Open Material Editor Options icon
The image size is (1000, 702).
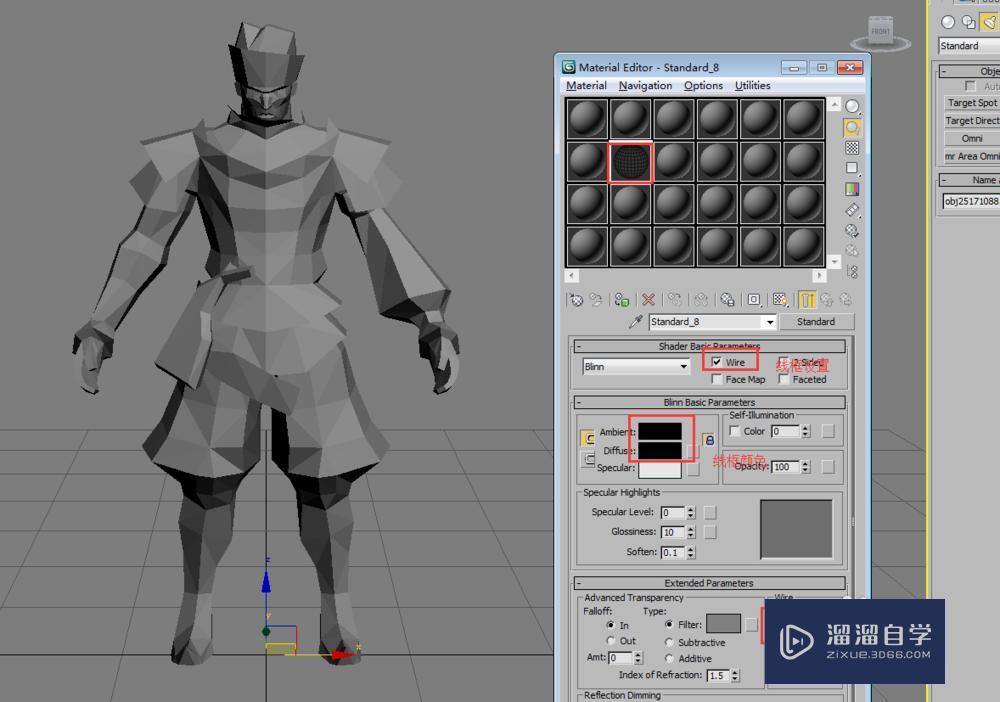click(852, 230)
